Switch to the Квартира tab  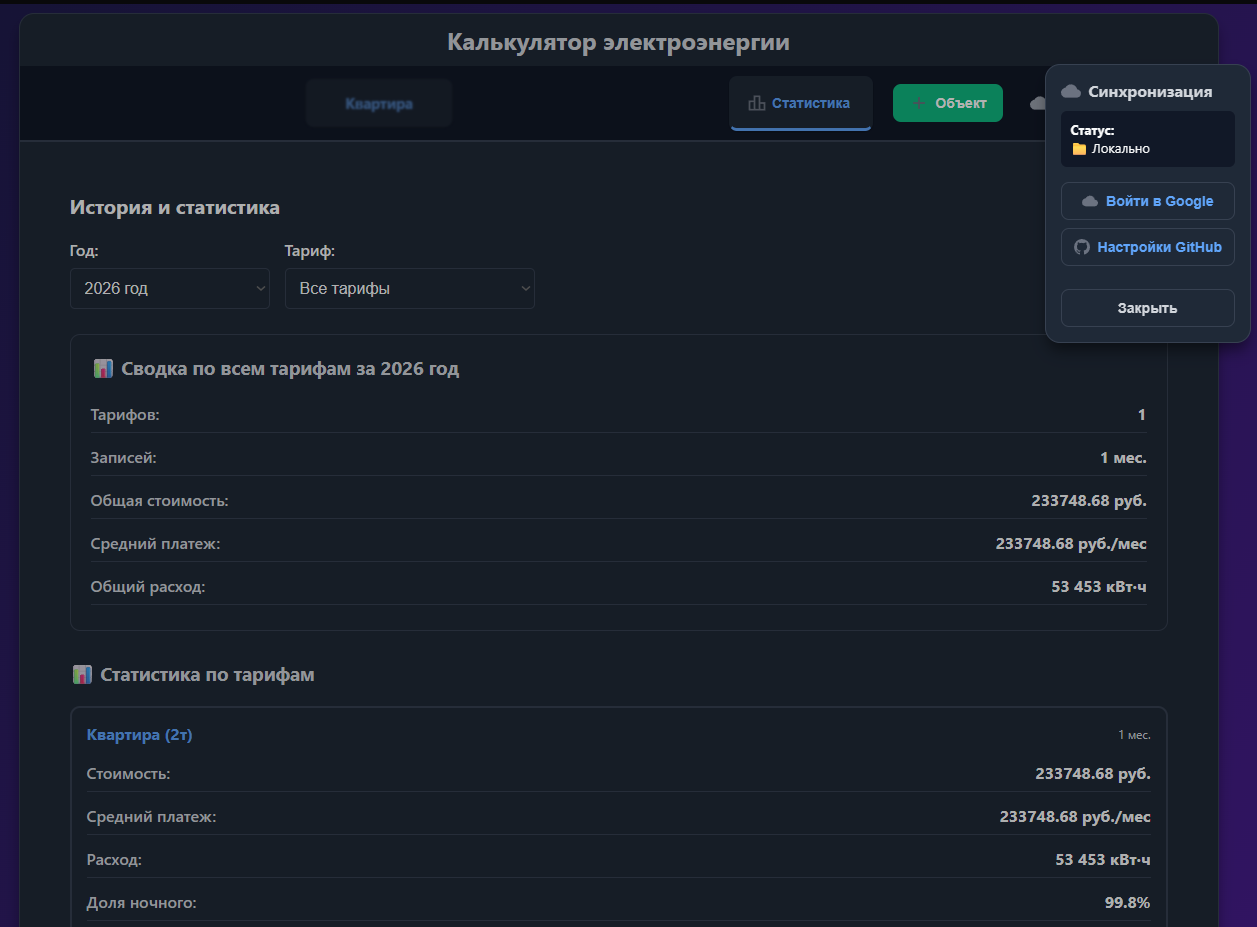[x=379, y=103]
